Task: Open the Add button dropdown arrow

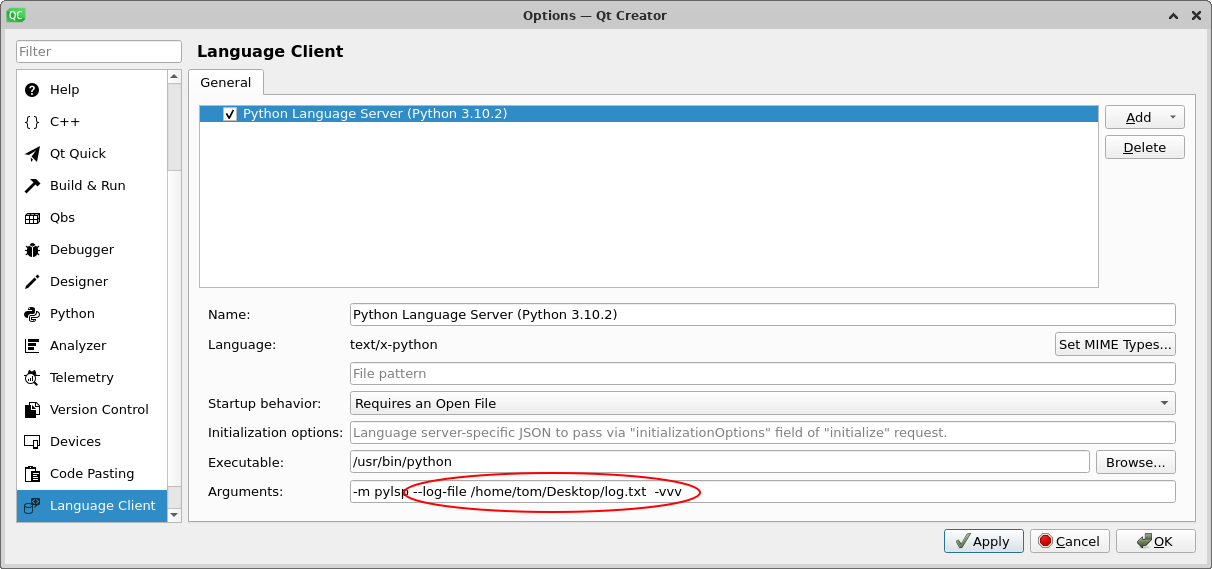Action: click(1172, 117)
